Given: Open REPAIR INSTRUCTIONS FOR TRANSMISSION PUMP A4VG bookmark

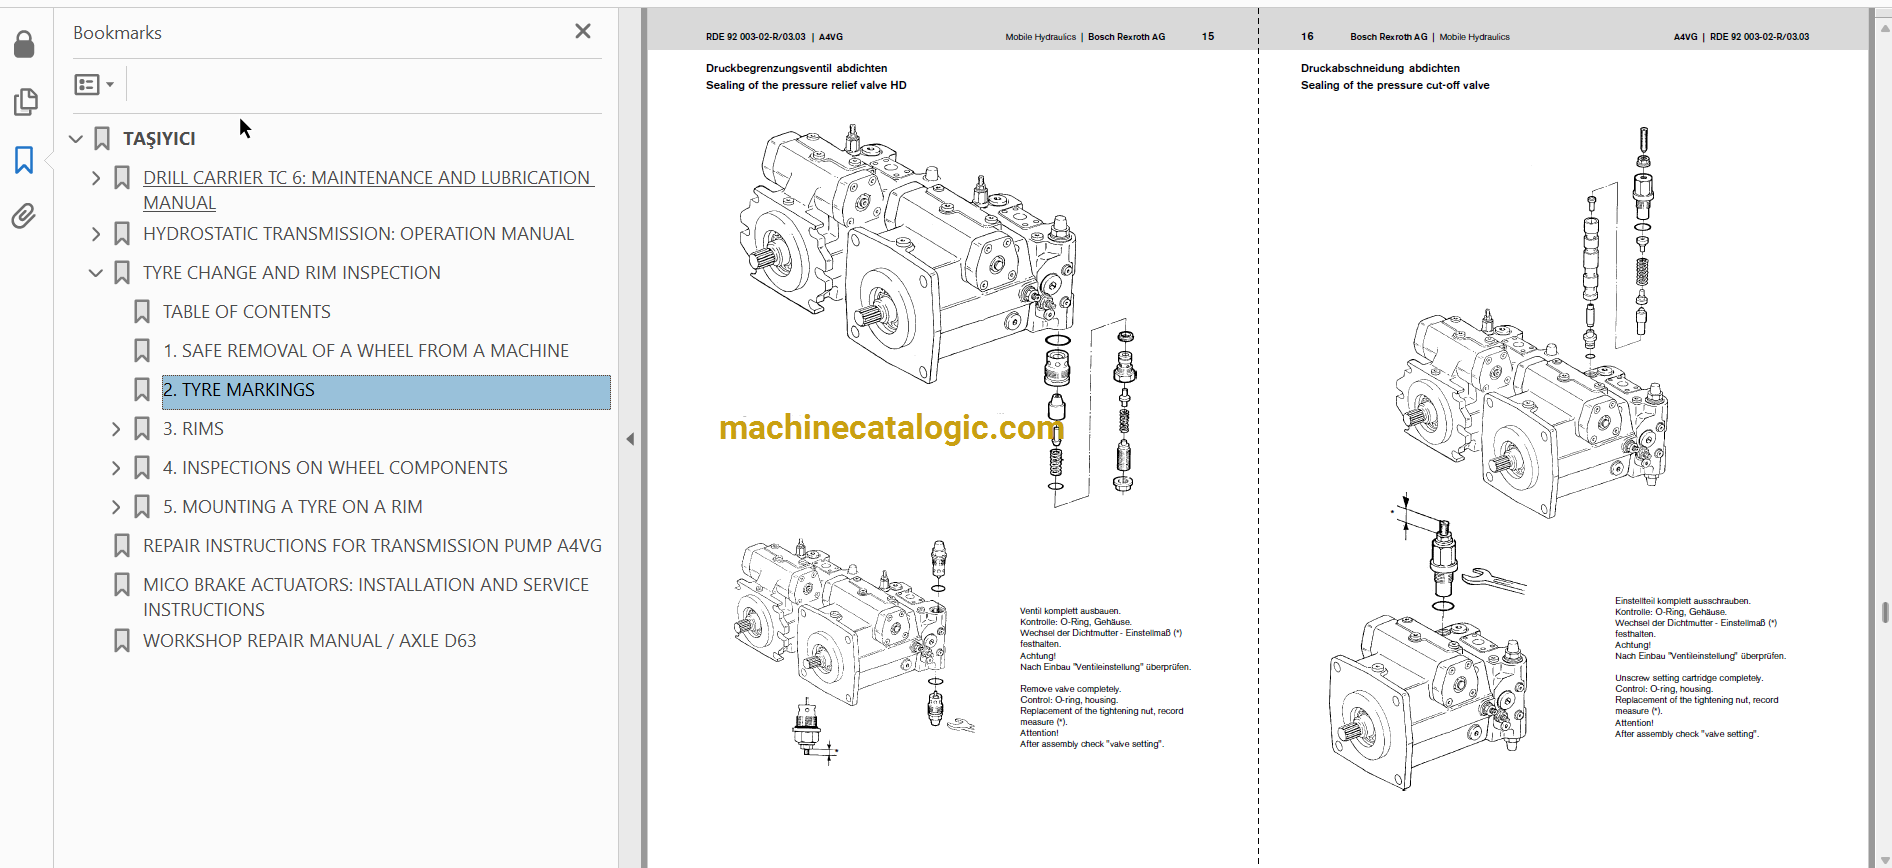Looking at the screenshot, I should point(372,546).
